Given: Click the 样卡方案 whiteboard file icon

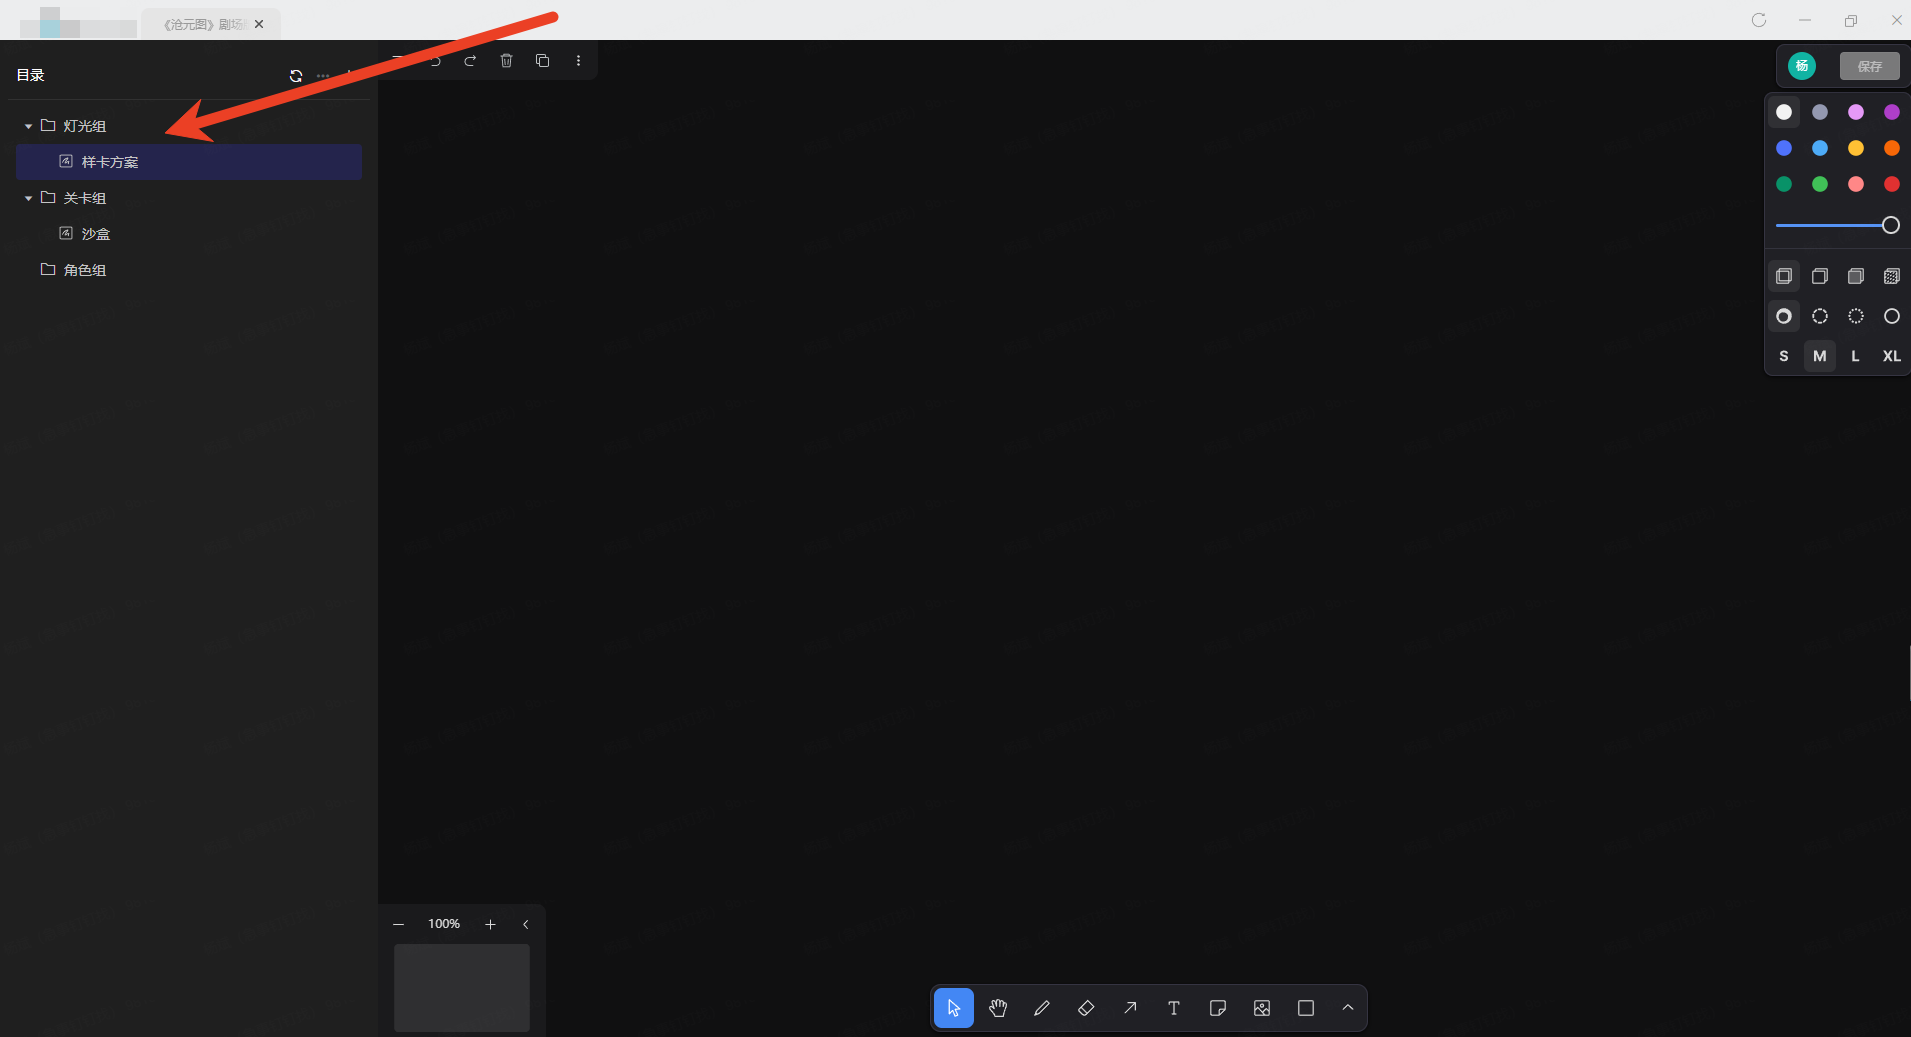Looking at the screenshot, I should click(x=66, y=162).
